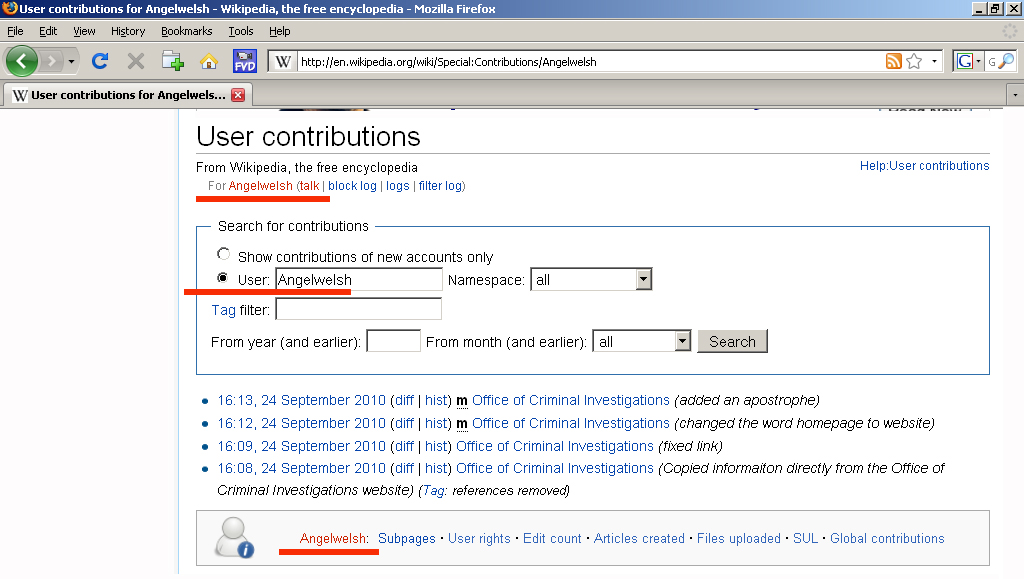The width and height of the screenshot is (1024, 579).
Task: Open hist for the 16:12 edit
Action: click(436, 423)
